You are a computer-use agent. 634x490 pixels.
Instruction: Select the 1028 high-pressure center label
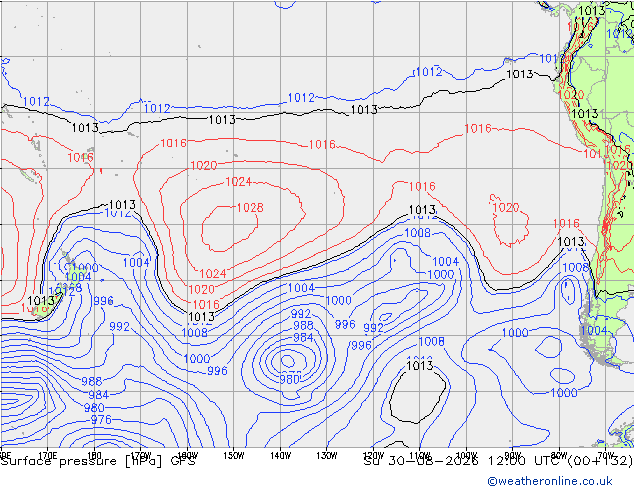250,208
